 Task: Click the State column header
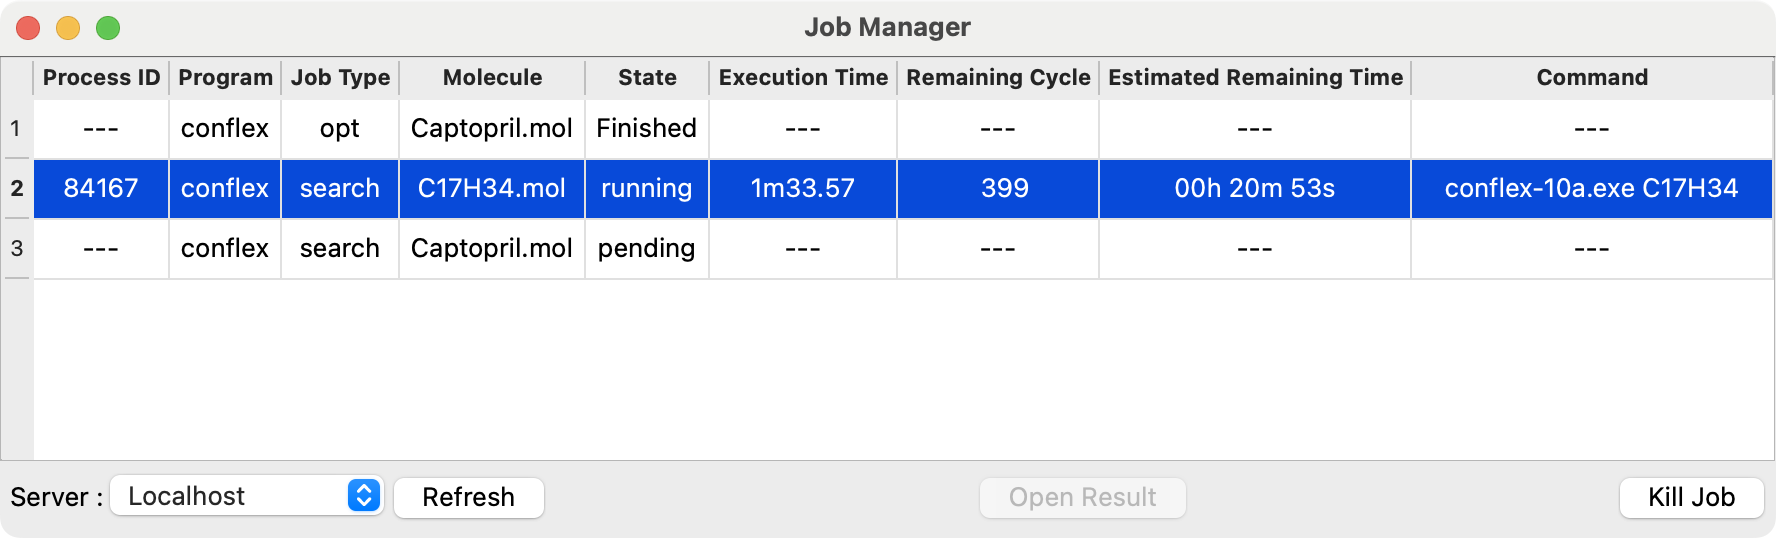tap(647, 78)
